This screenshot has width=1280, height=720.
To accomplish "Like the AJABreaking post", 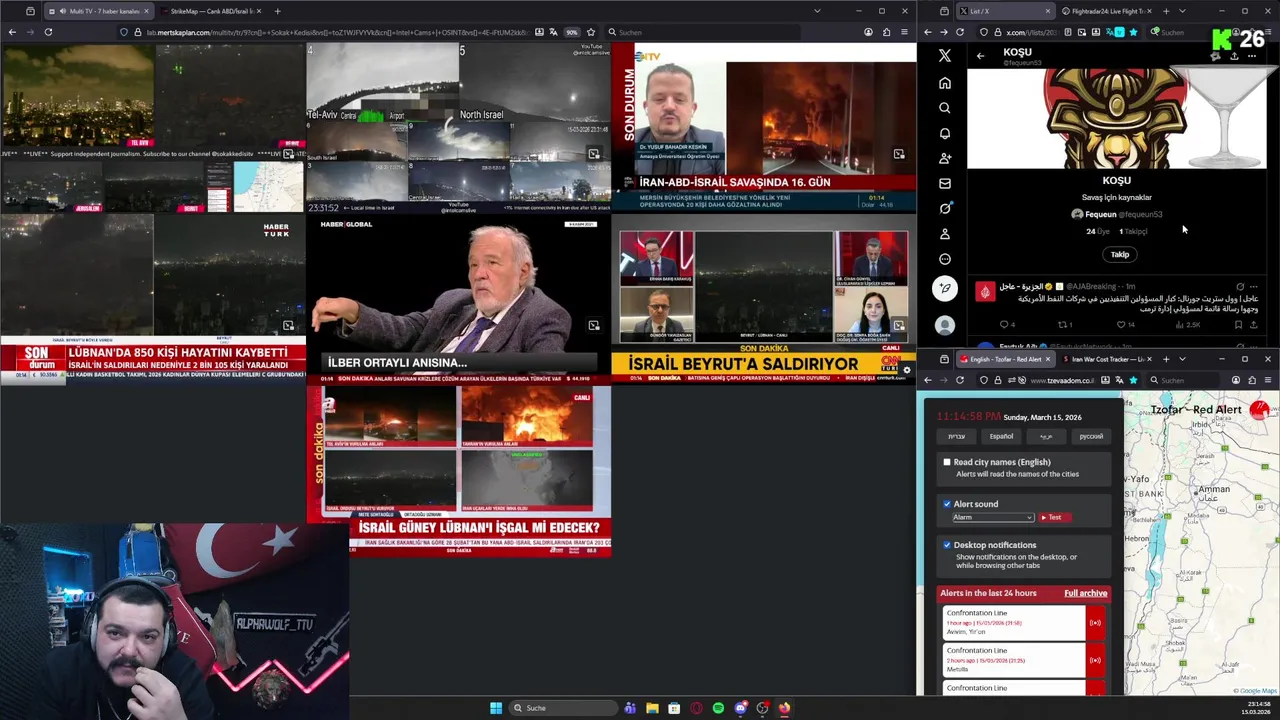I will (x=1122, y=324).
